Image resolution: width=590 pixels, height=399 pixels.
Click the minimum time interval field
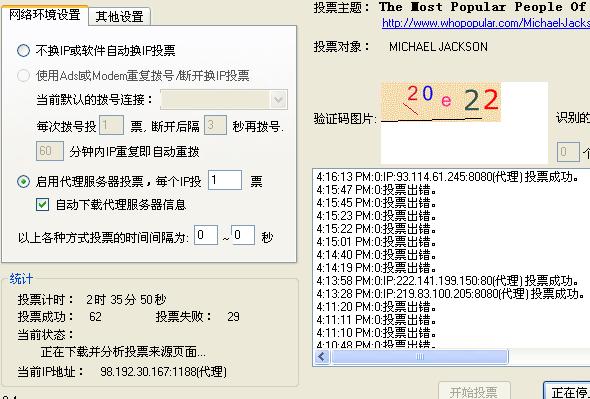point(206,235)
